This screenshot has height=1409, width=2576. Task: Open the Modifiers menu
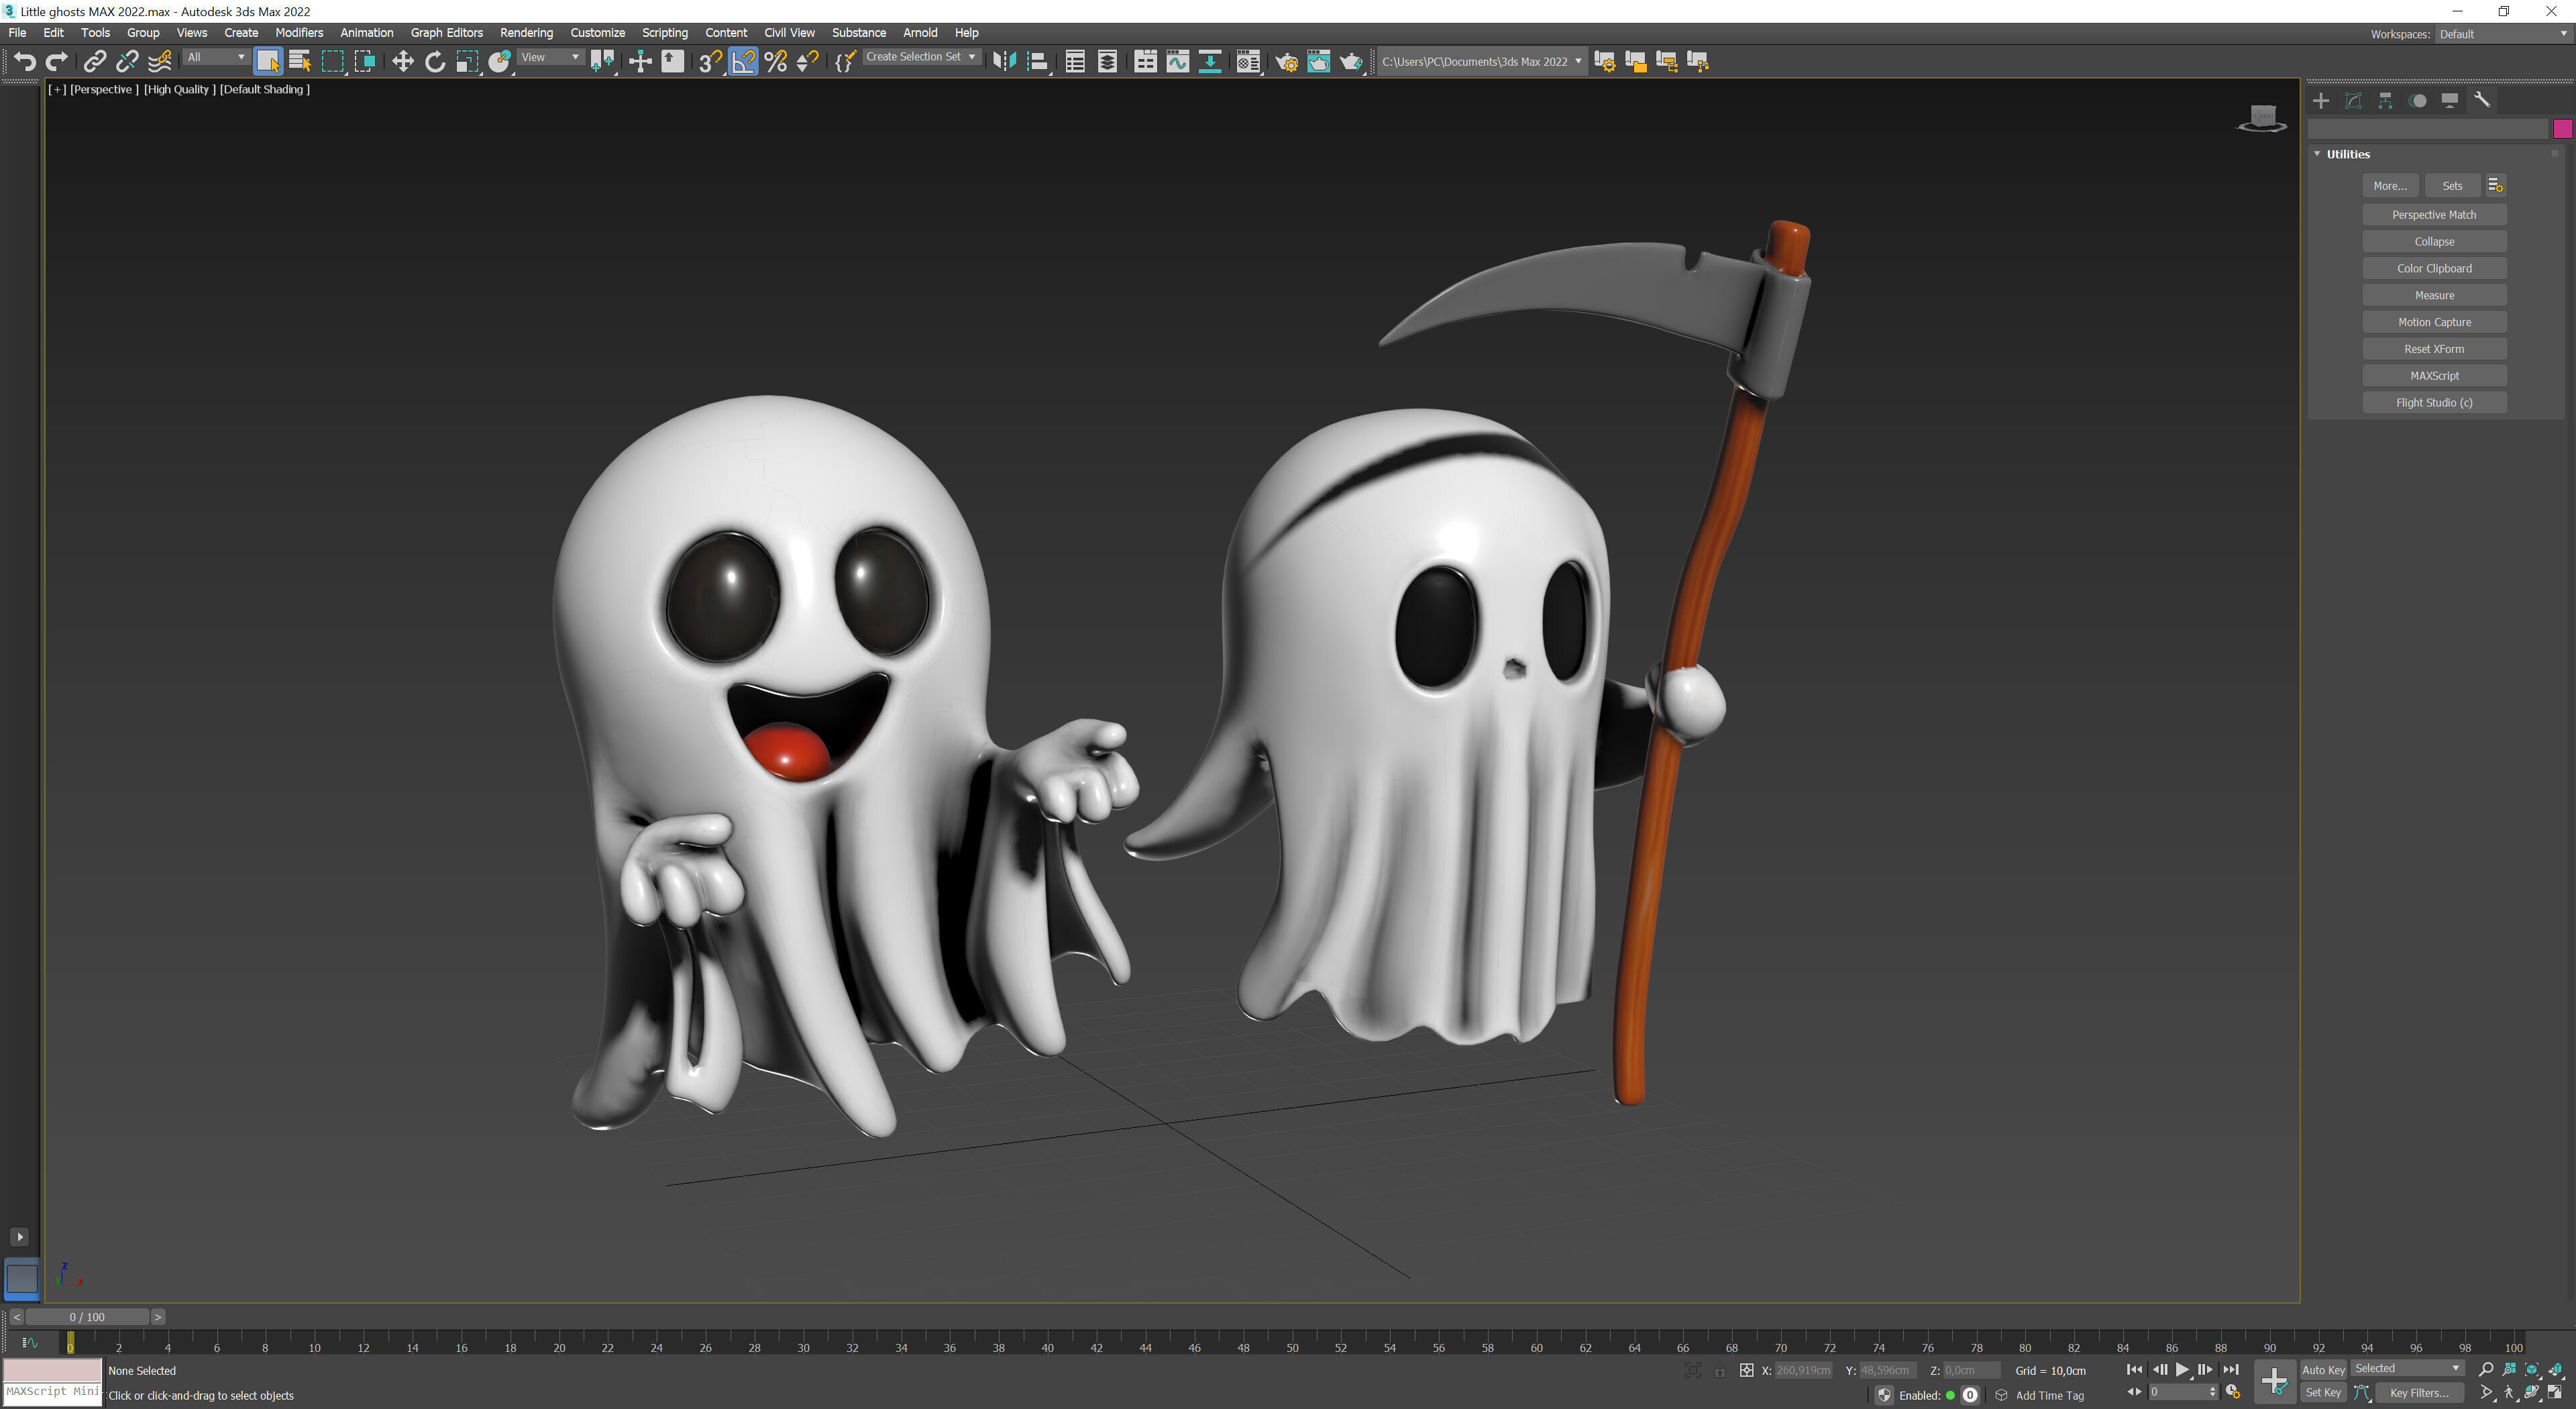[299, 33]
